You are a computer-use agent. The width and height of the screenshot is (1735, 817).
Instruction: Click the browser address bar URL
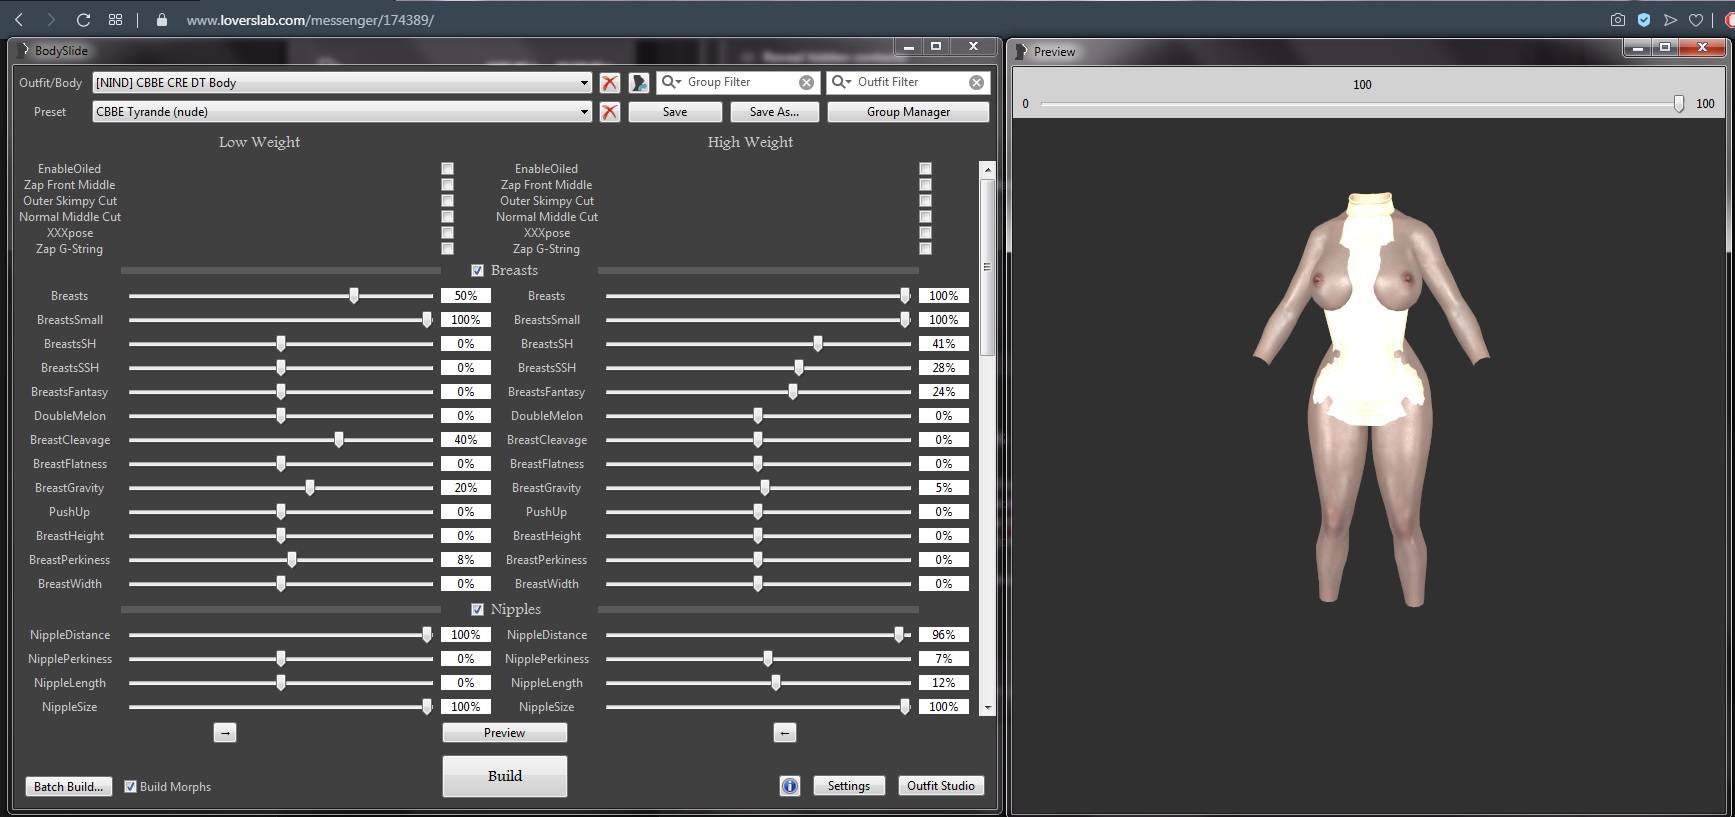[x=310, y=20]
